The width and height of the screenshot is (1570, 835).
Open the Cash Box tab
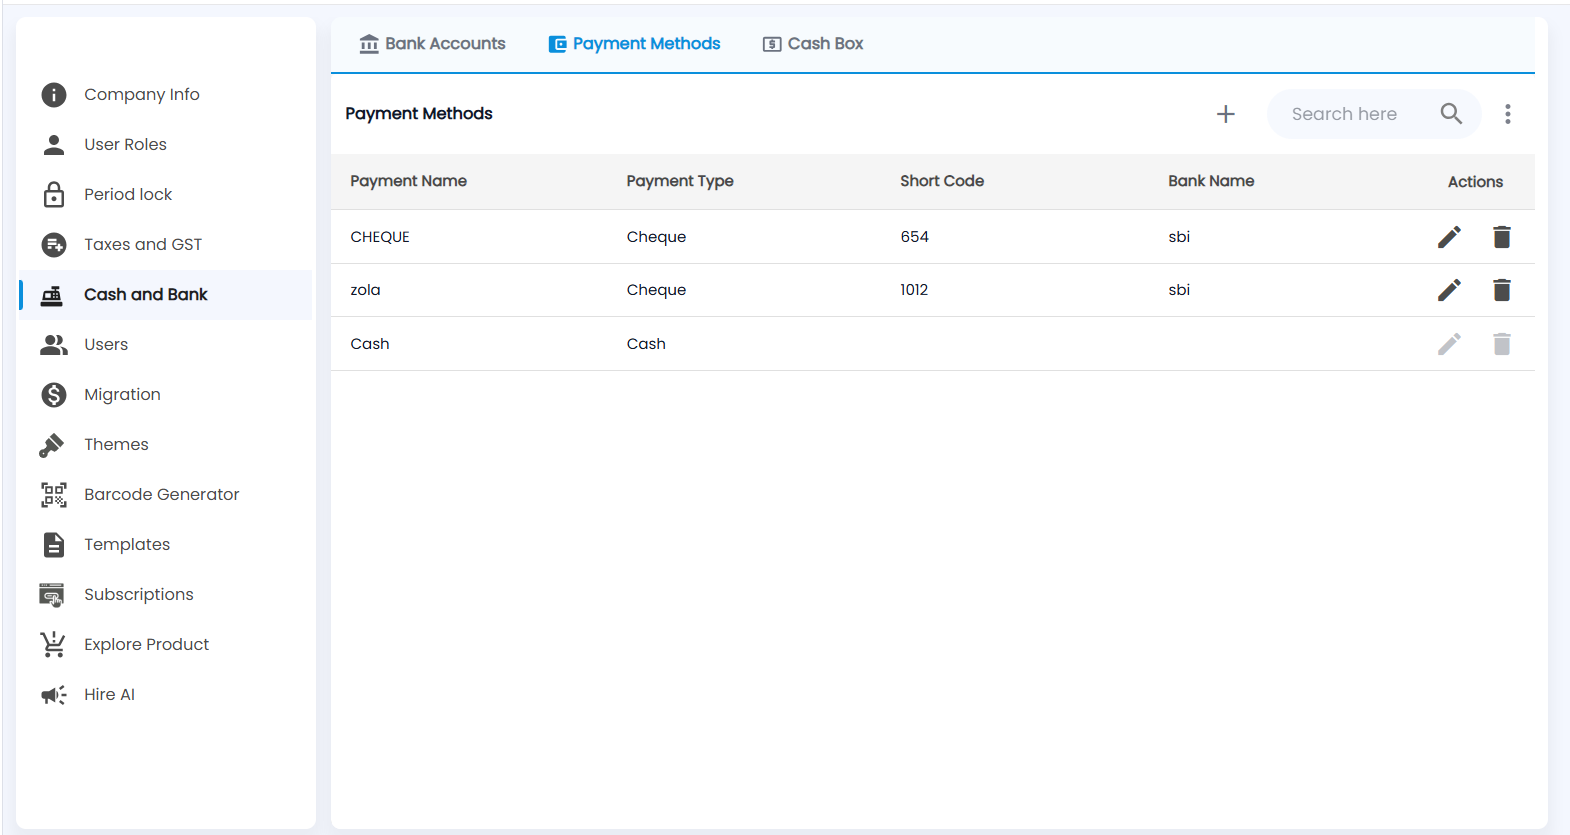pos(813,44)
